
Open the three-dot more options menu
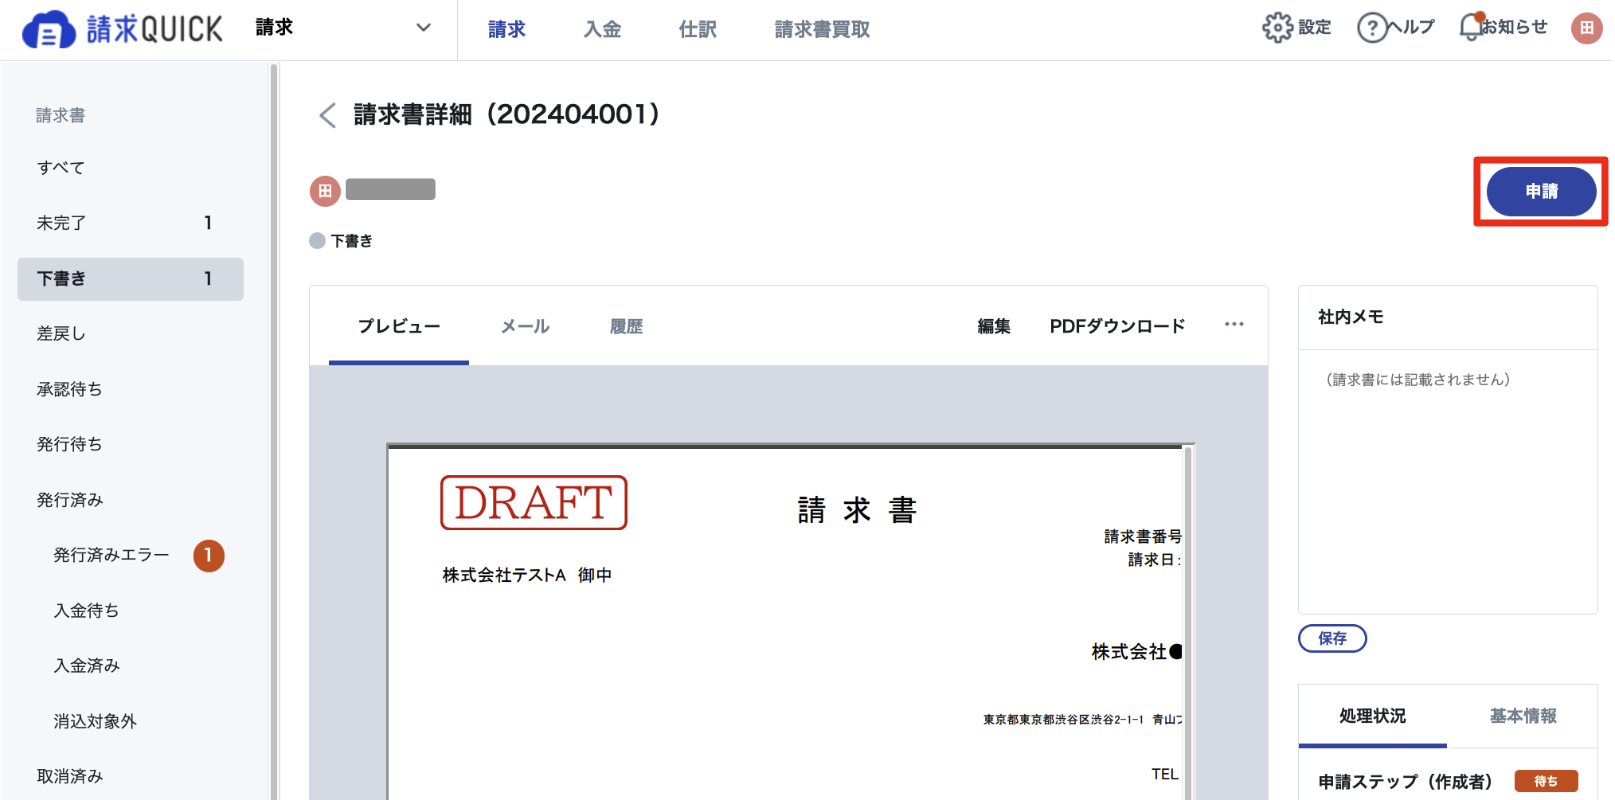pos(1234,324)
